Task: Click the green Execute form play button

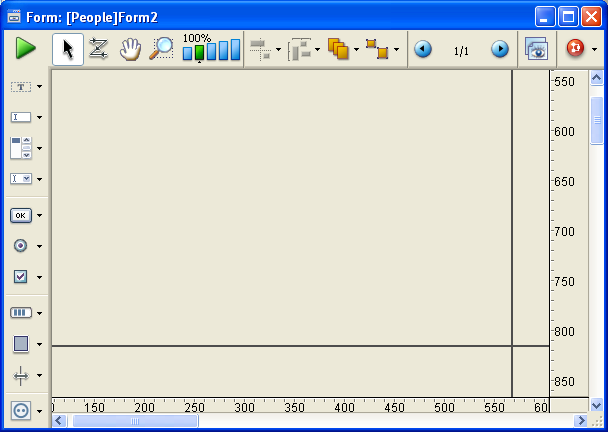Action: tap(25, 48)
